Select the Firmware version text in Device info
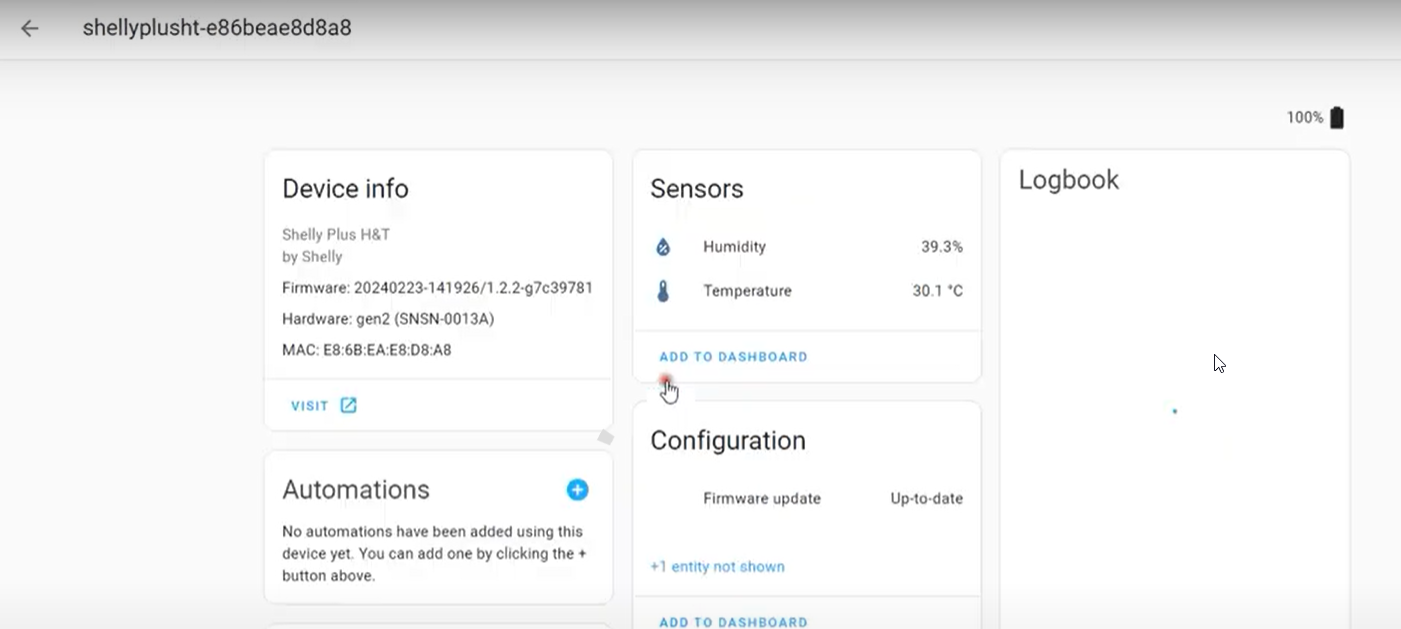This screenshot has height=629, width=1401. tap(437, 288)
